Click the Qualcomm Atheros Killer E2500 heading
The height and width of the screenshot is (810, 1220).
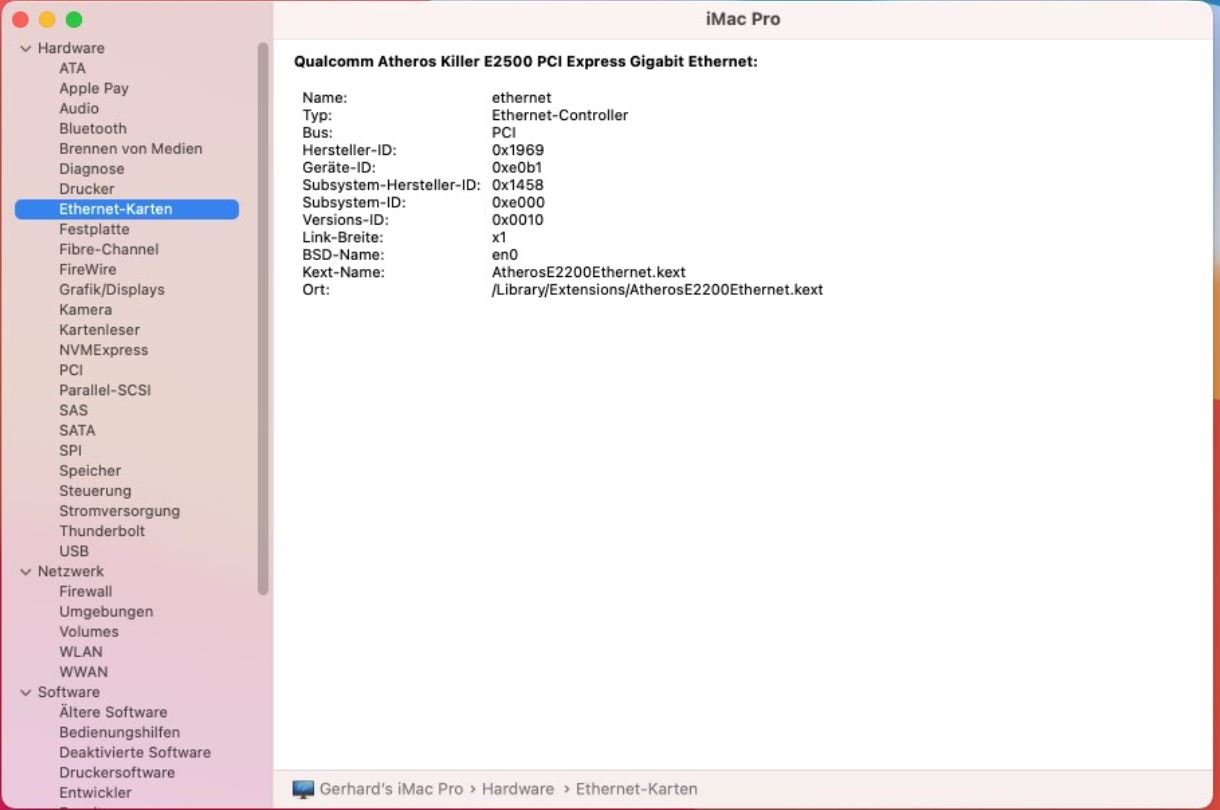pos(526,62)
